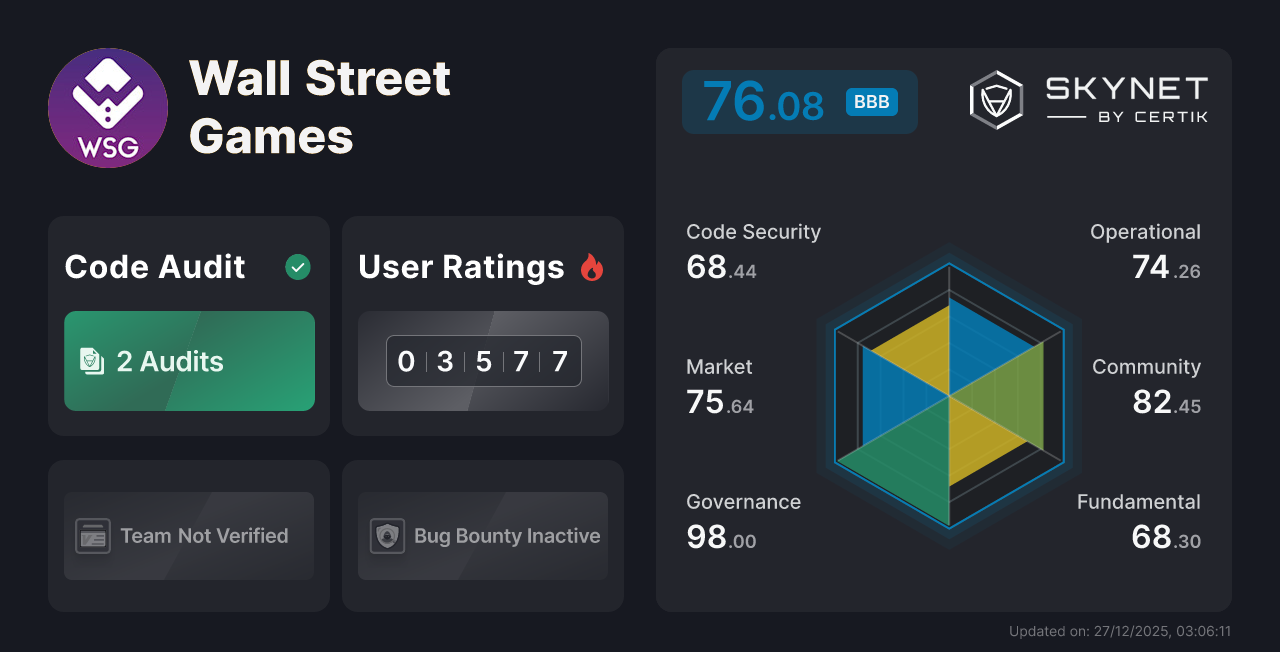Viewport: 1280px width, 652px height.
Task: Click the audit document icon on 2 Audits badge
Action: 92,361
